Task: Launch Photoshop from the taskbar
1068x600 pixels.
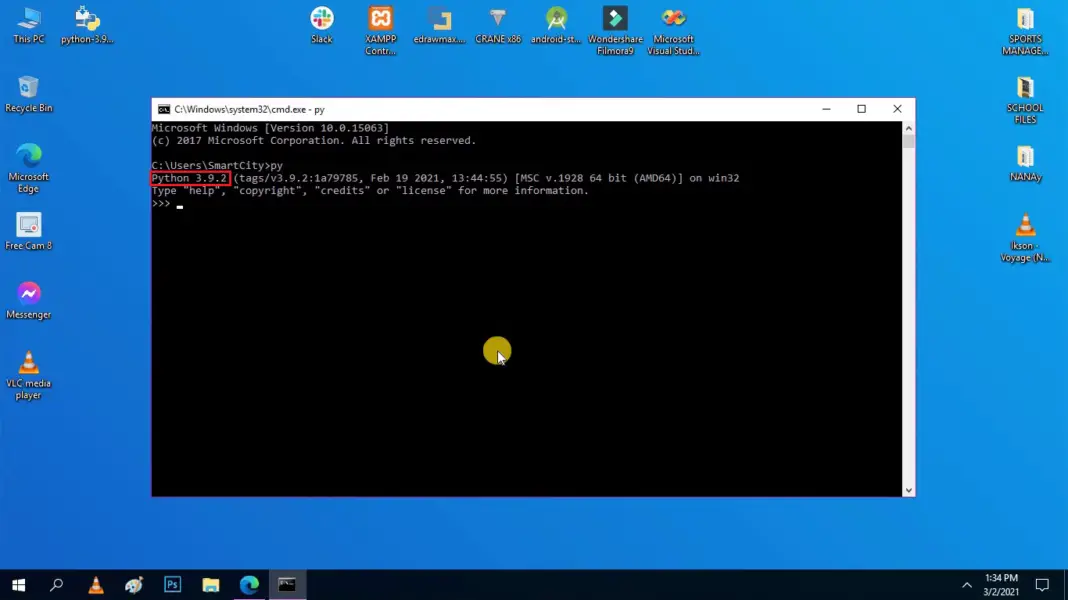Action: [172, 584]
